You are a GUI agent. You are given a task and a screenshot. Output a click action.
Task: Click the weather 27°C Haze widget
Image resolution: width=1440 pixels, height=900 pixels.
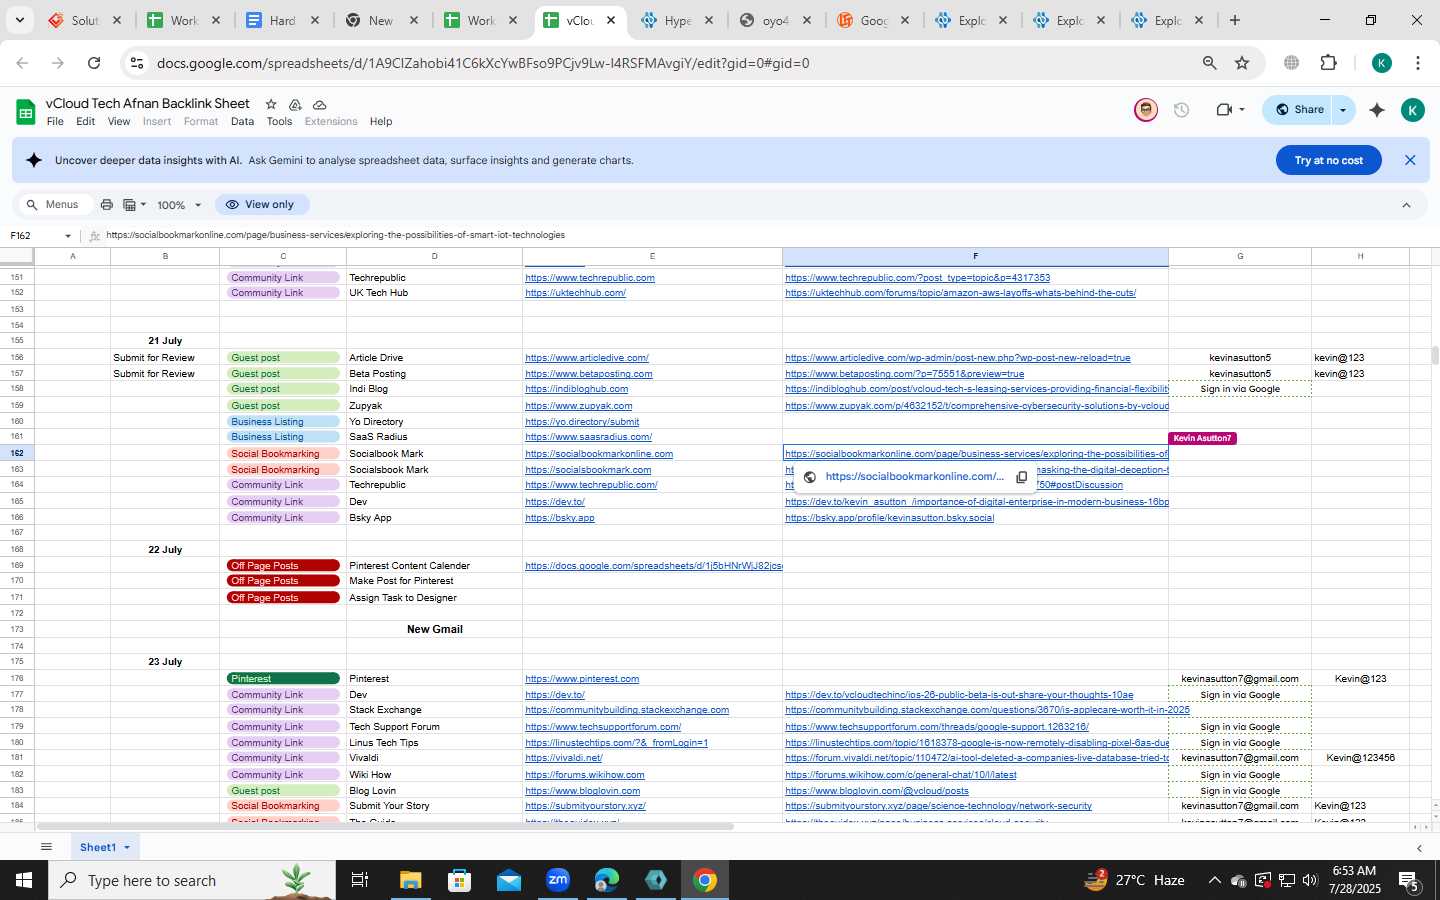click(1136, 880)
